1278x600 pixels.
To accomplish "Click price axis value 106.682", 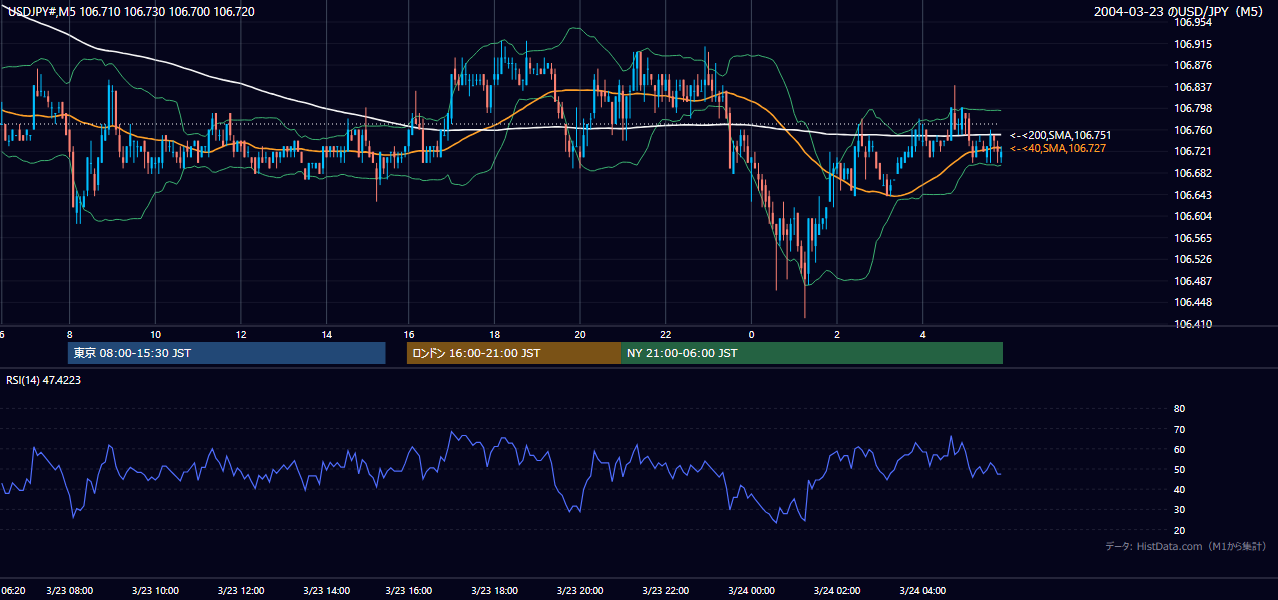I will [x=1193, y=173].
